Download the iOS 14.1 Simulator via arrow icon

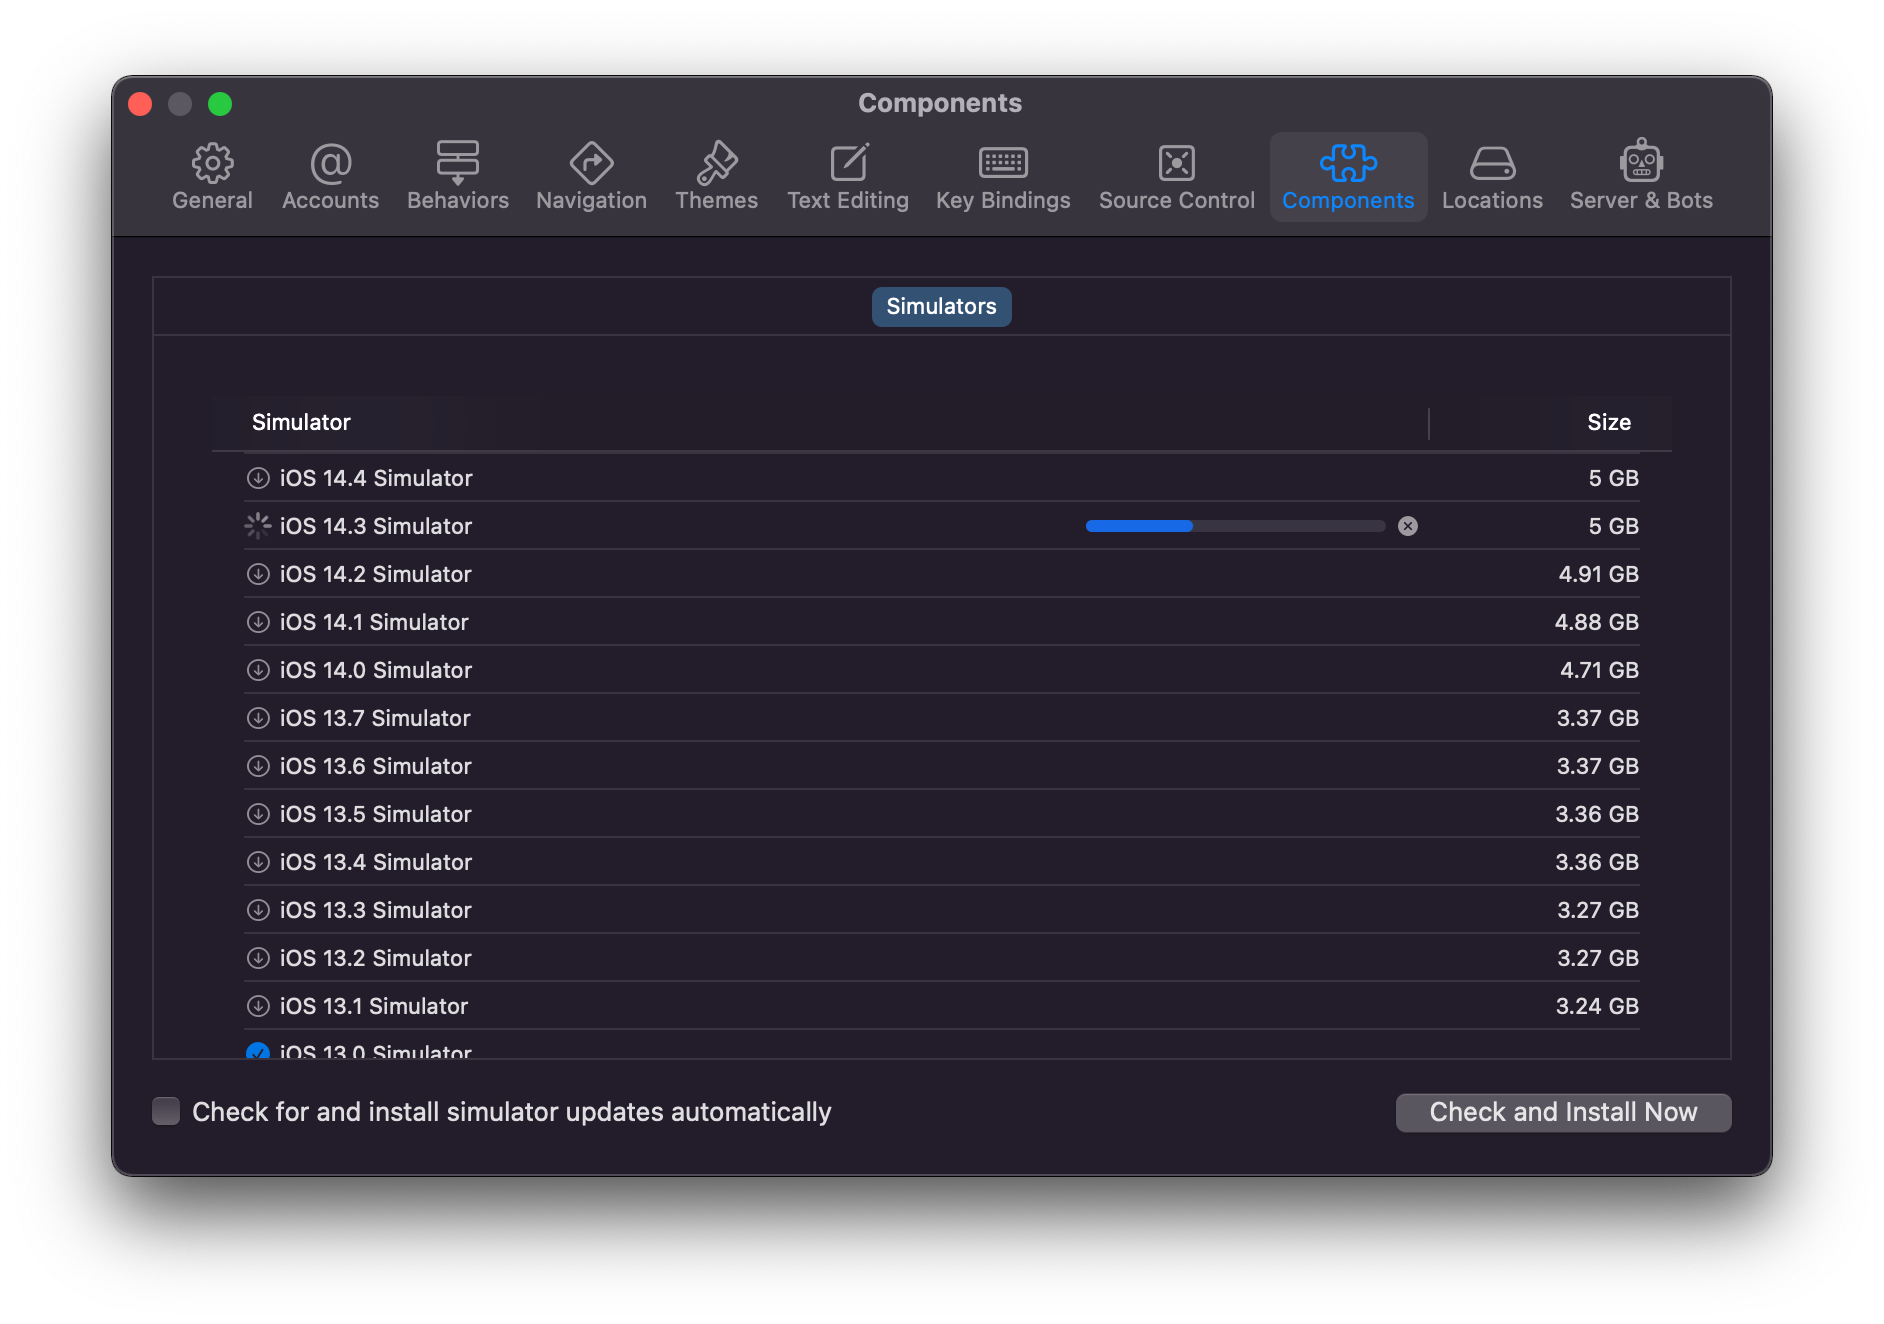click(258, 622)
